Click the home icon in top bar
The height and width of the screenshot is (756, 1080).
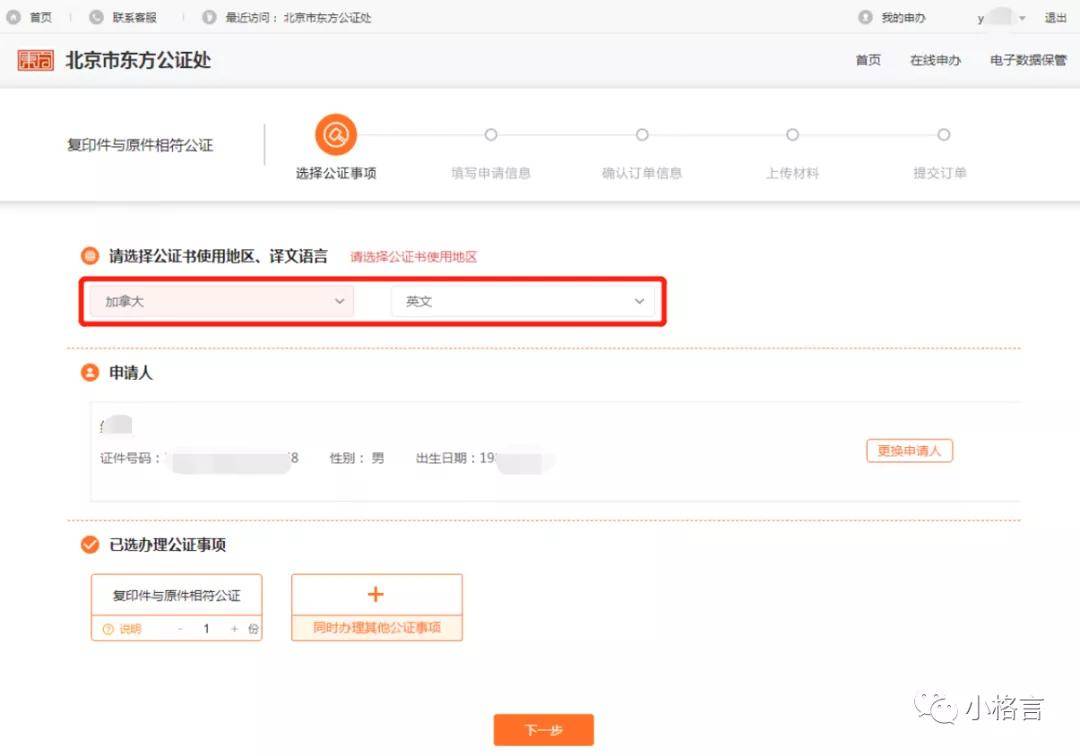[14, 17]
